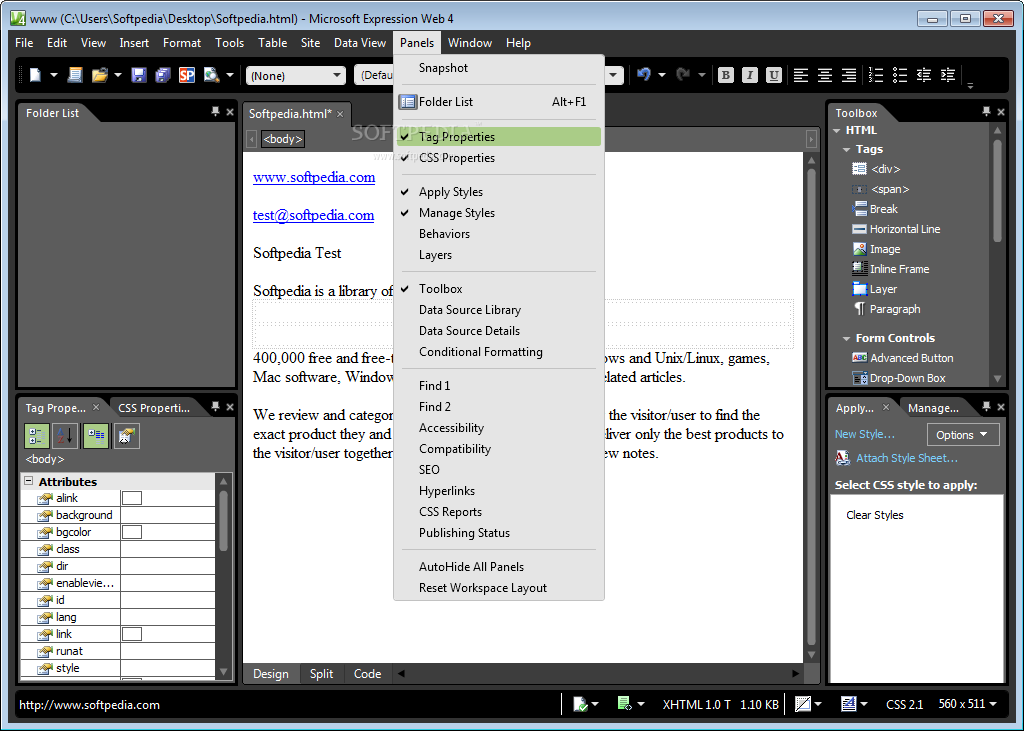The height and width of the screenshot is (731, 1024).
Task: Click the Increase Indent icon
Action: click(948, 75)
